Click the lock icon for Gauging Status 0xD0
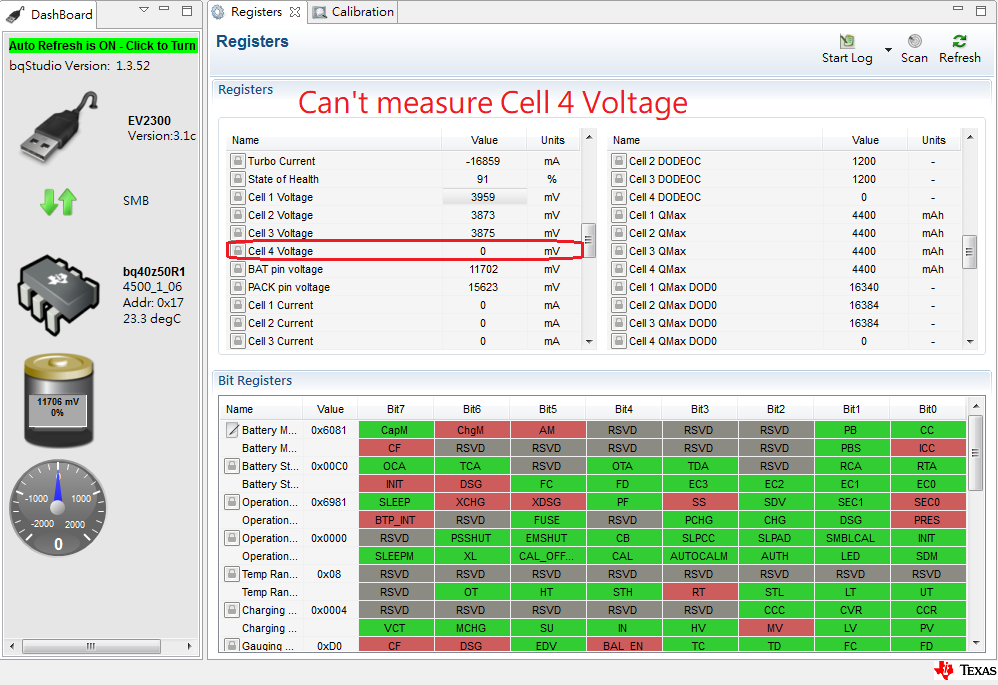998x685 pixels. click(232, 645)
